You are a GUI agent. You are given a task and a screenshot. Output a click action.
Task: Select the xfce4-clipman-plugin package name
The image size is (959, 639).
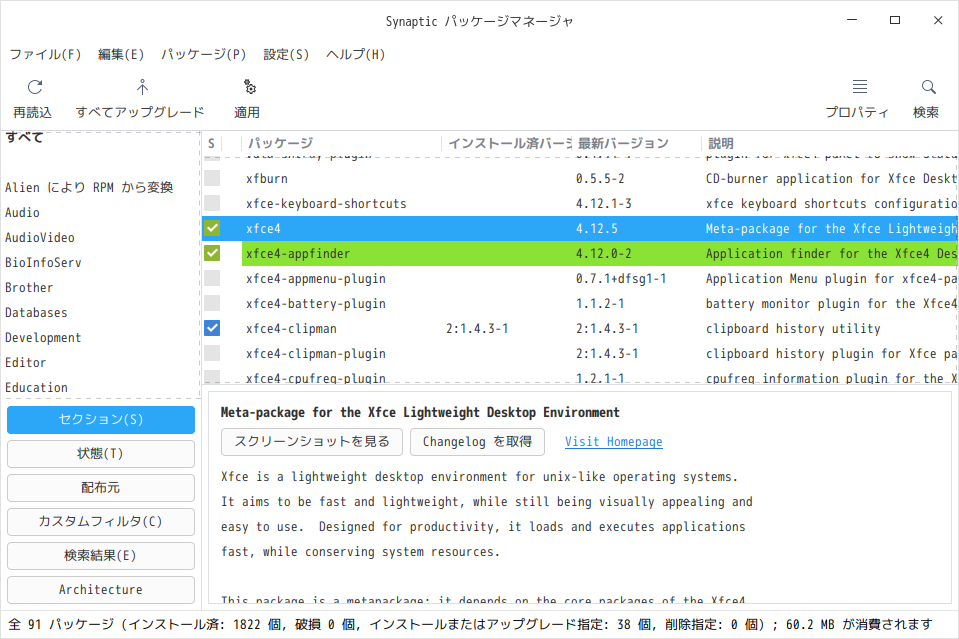[x=316, y=354]
